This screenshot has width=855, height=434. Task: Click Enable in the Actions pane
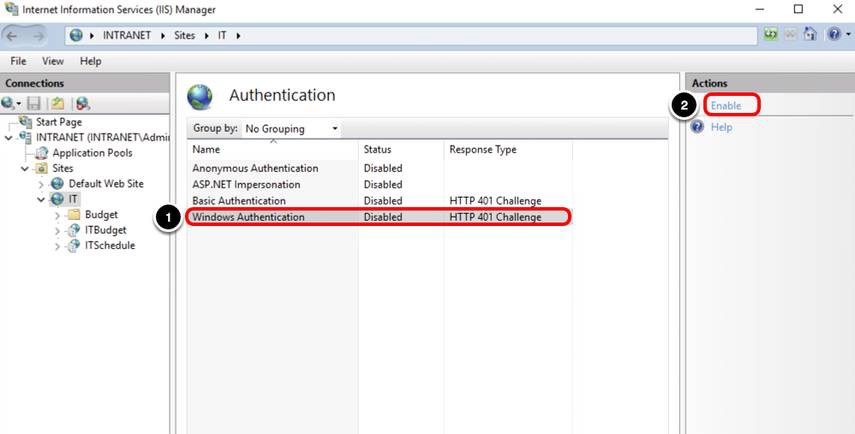point(726,105)
